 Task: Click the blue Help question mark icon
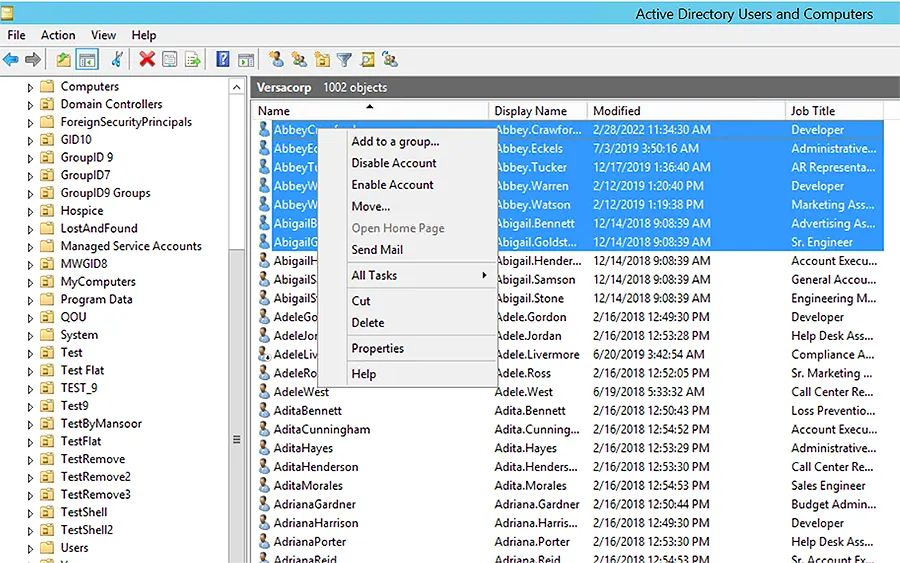[223, 59]
